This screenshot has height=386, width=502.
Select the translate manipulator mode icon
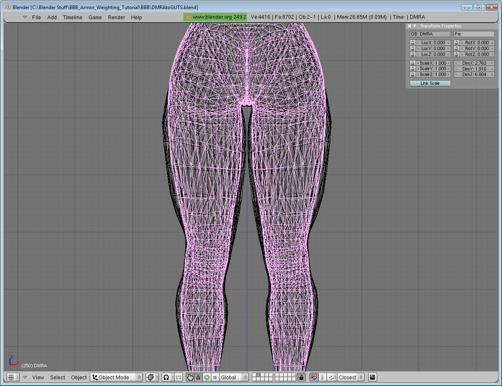(x=198, y=377)
